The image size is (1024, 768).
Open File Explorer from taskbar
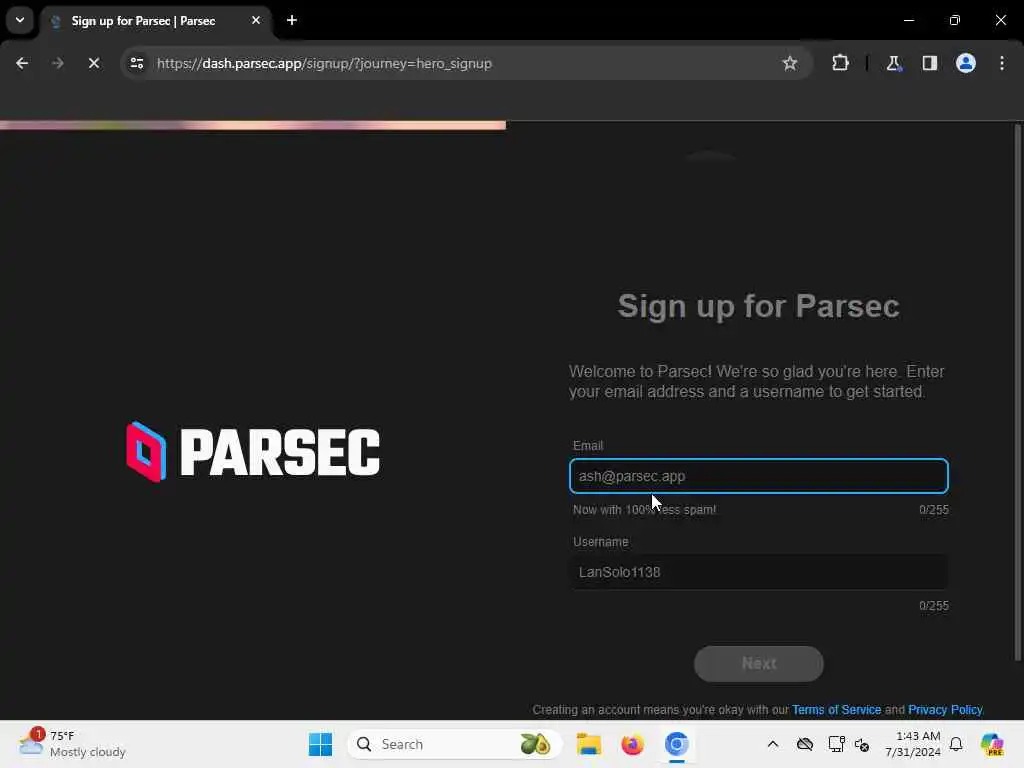pyautogui.click(x=588, y=744)
